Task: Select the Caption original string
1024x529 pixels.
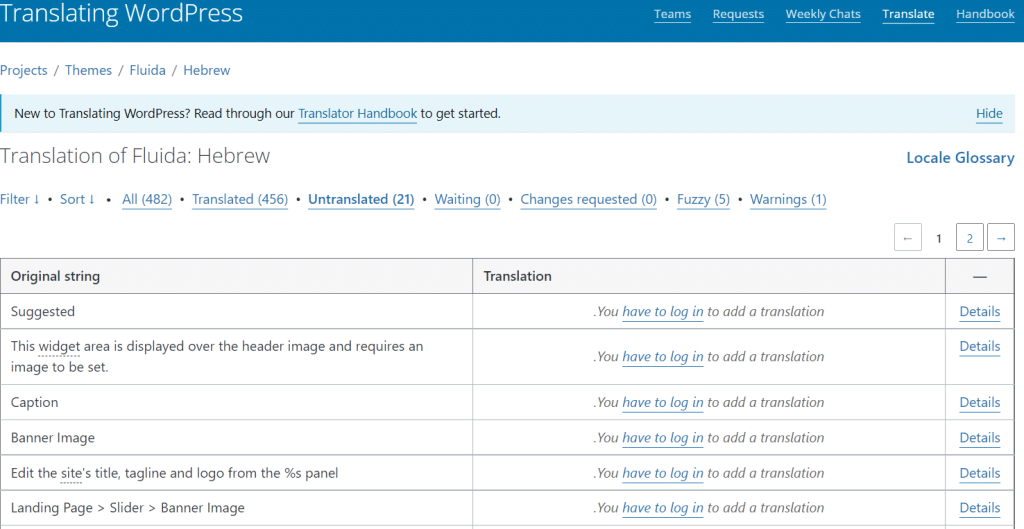Action: click(35, 402)
